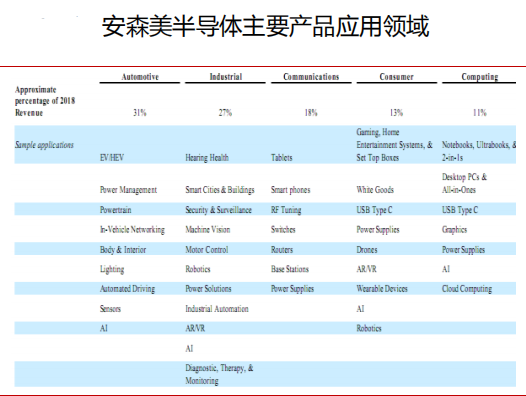Select the Wearable Devices cell
This screenshot has height=396, width=526.
point(382,289)
